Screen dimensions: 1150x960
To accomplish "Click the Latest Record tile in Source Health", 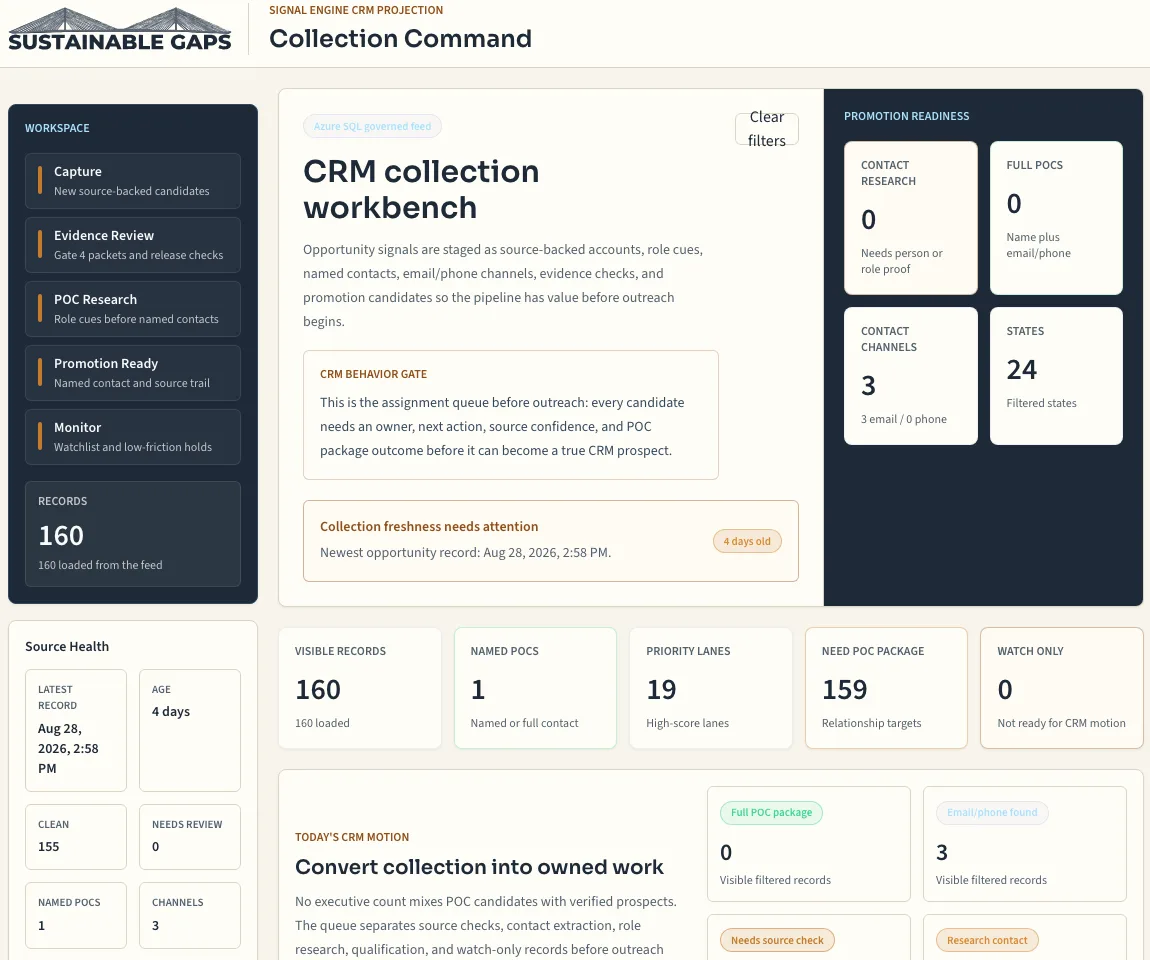I will click(76, 730).
